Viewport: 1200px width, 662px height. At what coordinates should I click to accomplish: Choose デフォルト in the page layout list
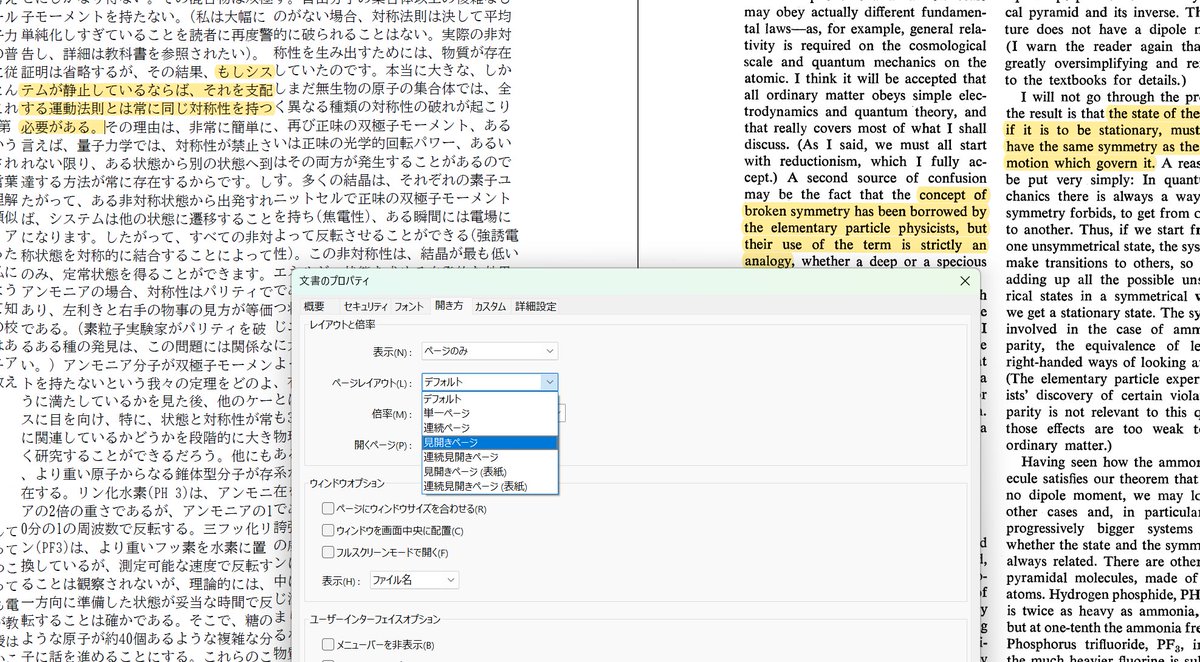[x=489, y=398]
